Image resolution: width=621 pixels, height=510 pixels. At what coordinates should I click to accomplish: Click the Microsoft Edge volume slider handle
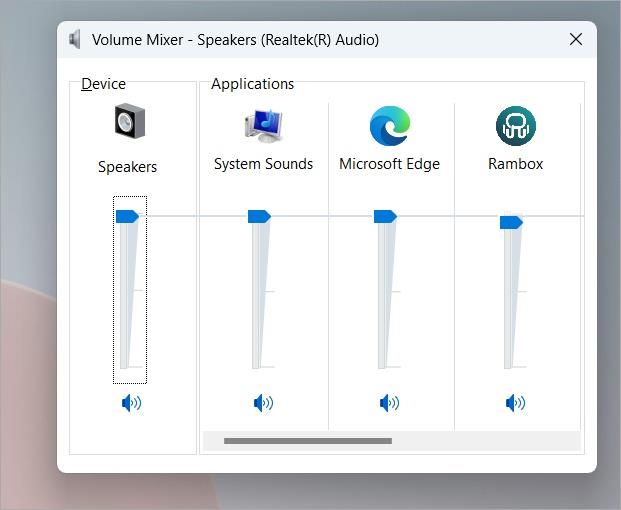[x=385, y=216]
